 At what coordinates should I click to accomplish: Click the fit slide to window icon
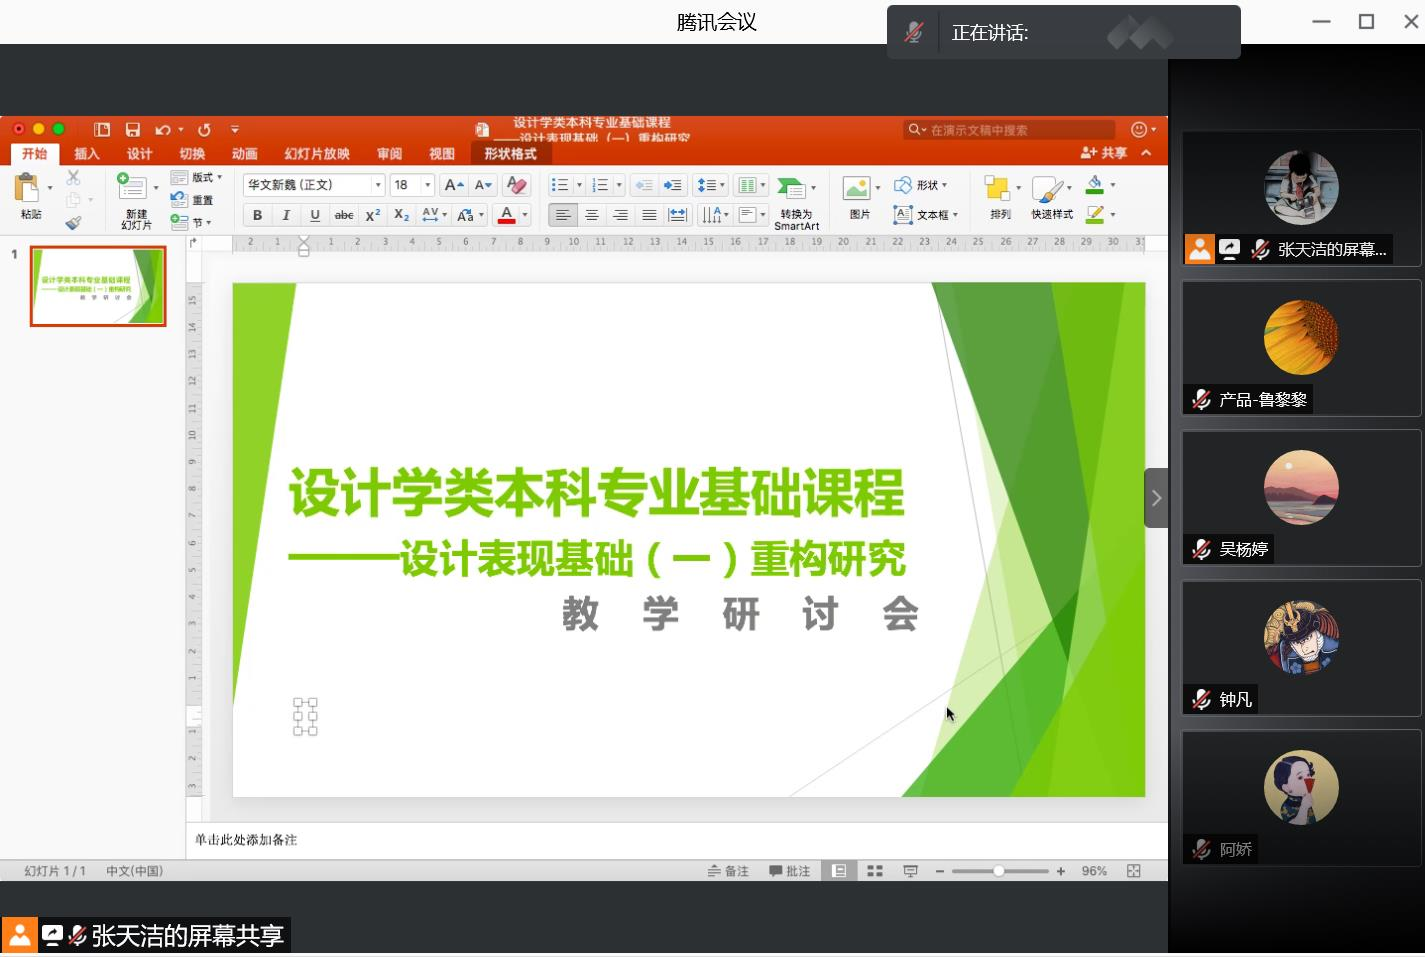coord(1133,871)
